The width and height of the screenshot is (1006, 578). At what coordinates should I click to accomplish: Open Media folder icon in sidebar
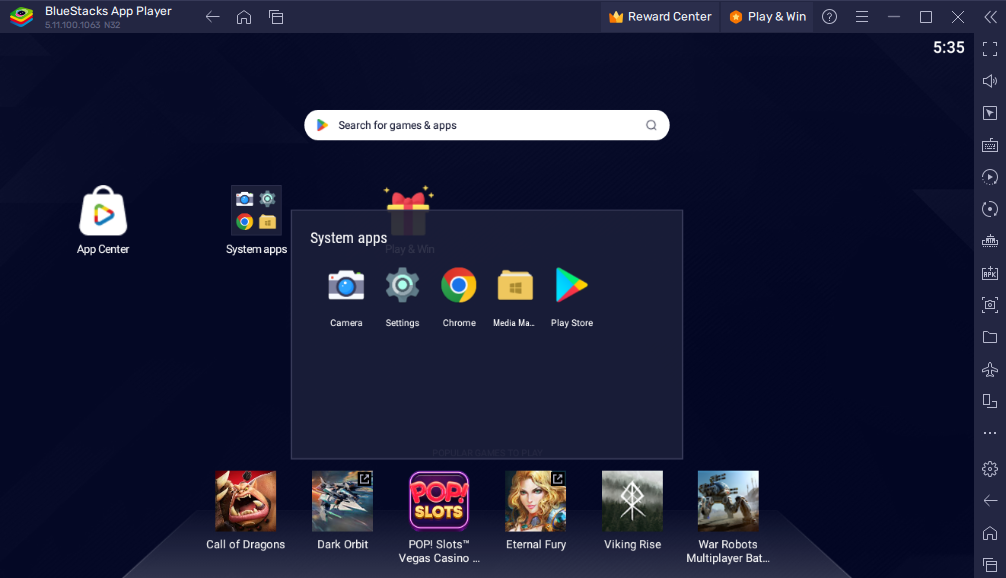tap(990, 337)
